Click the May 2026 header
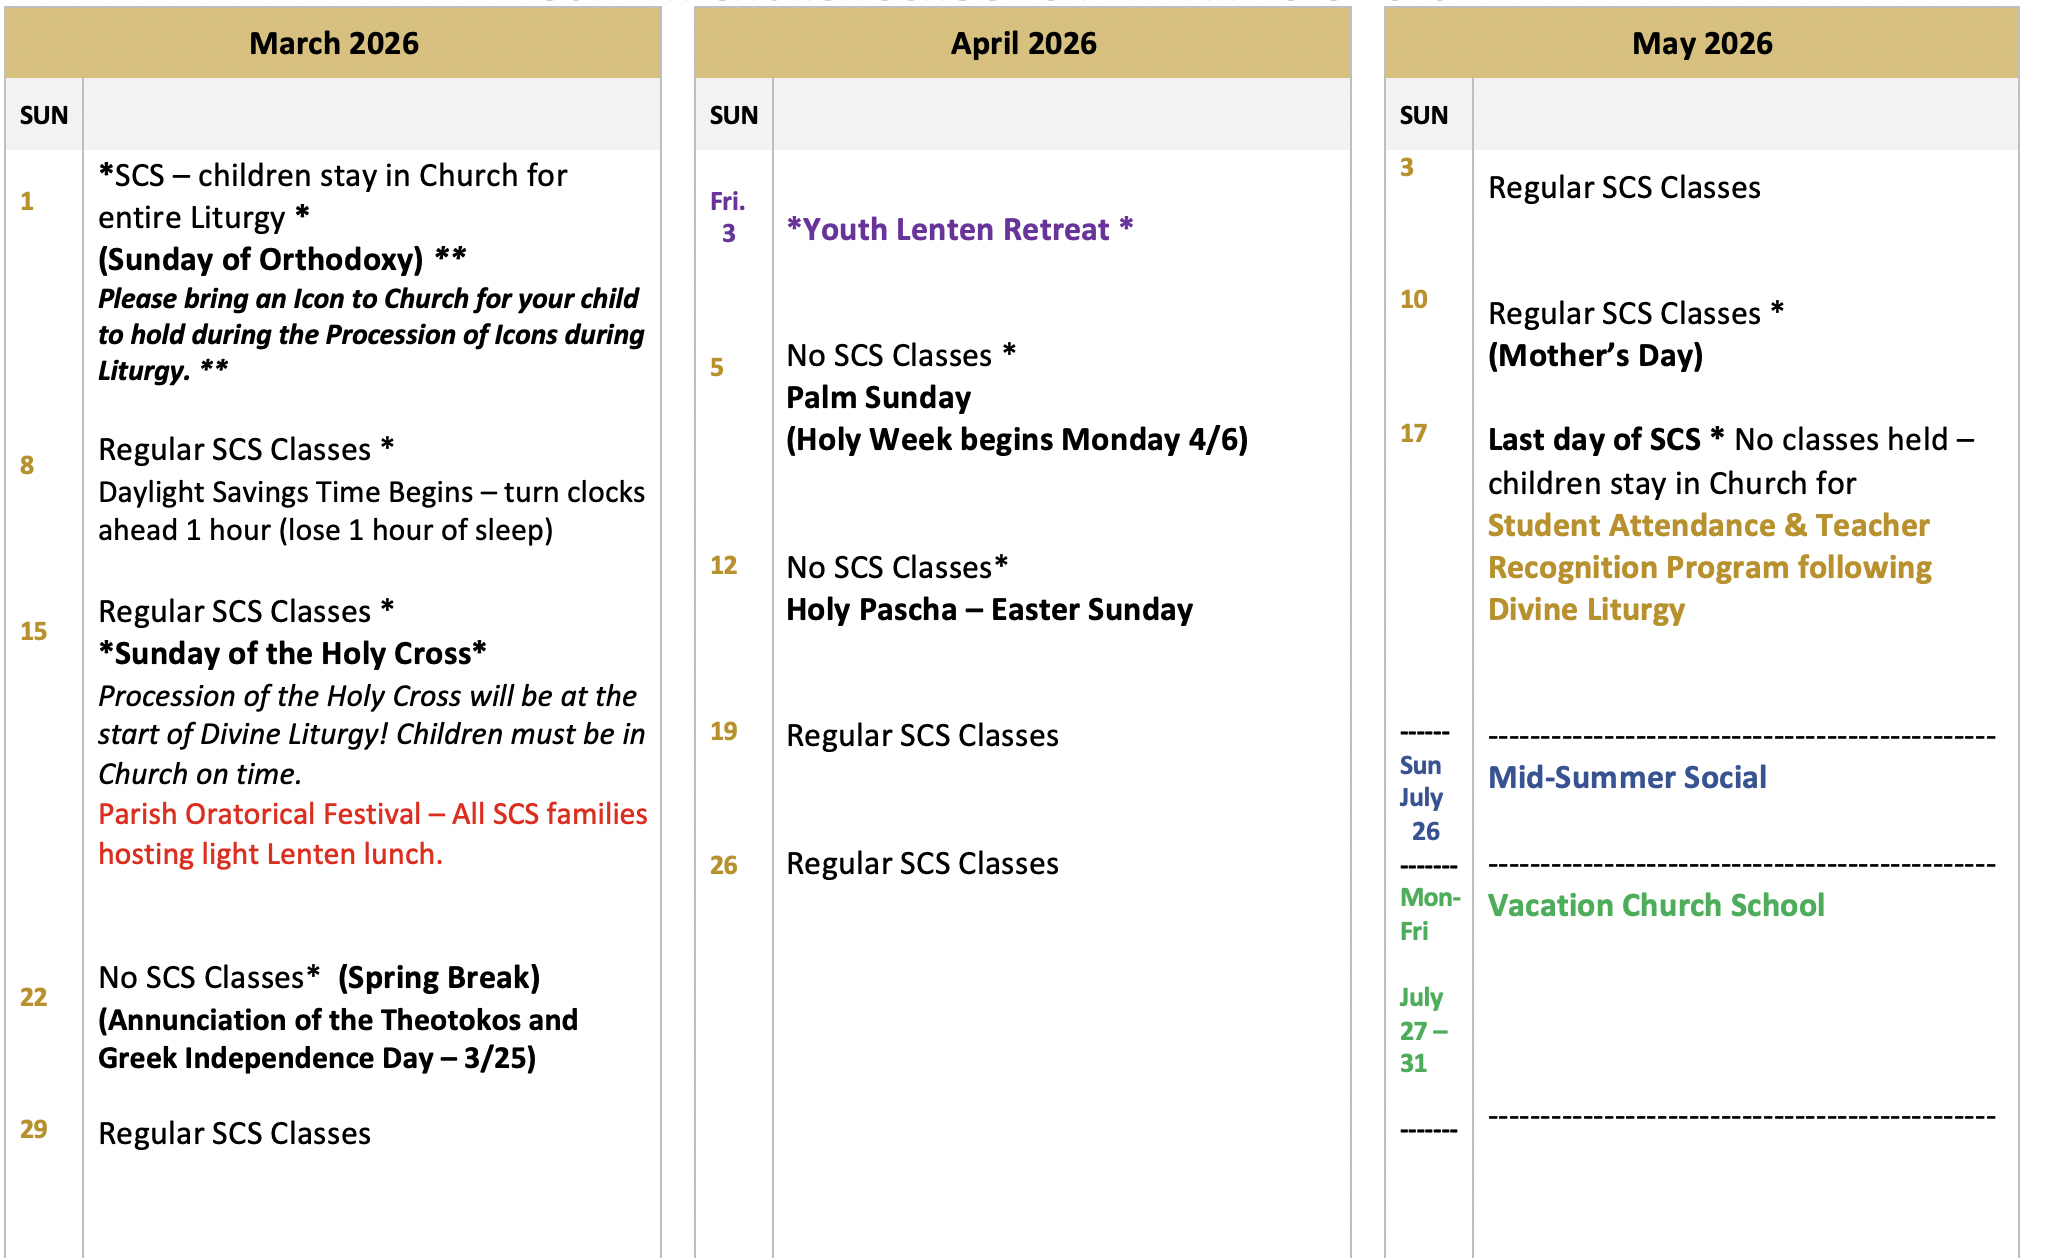2046x1258 pixels. [1701, 43]
